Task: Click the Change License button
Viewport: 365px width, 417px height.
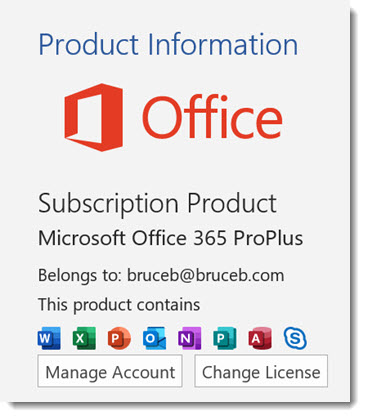Action: [x=261, y=371]
